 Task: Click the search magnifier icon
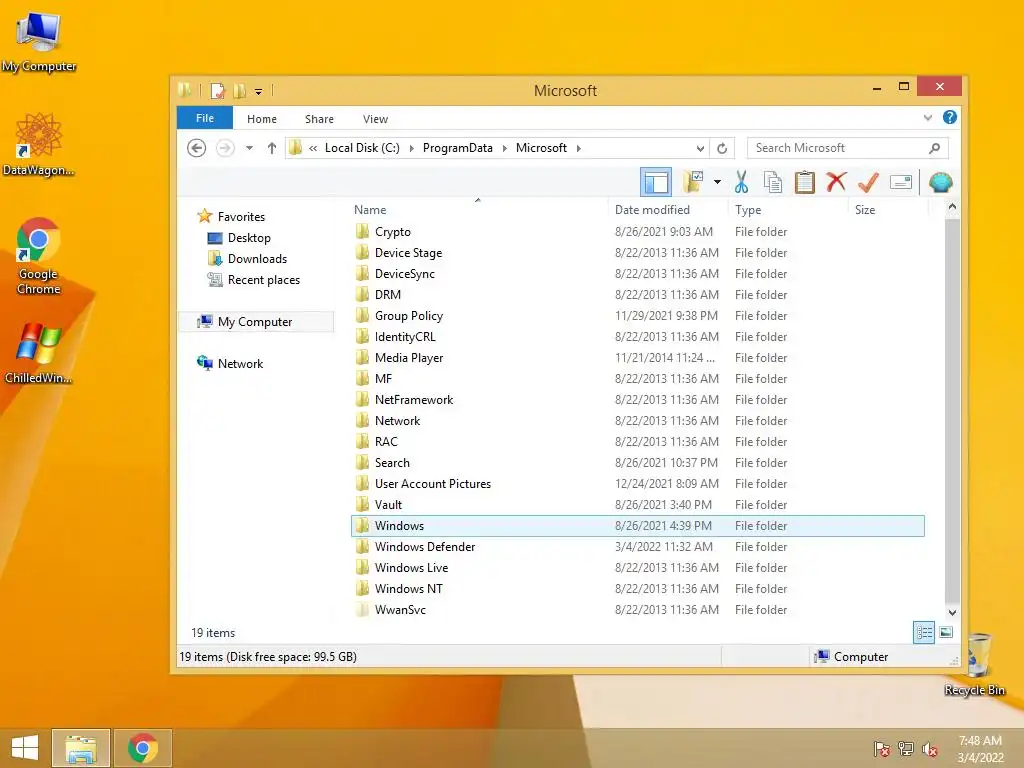click(x=935, y=148)
